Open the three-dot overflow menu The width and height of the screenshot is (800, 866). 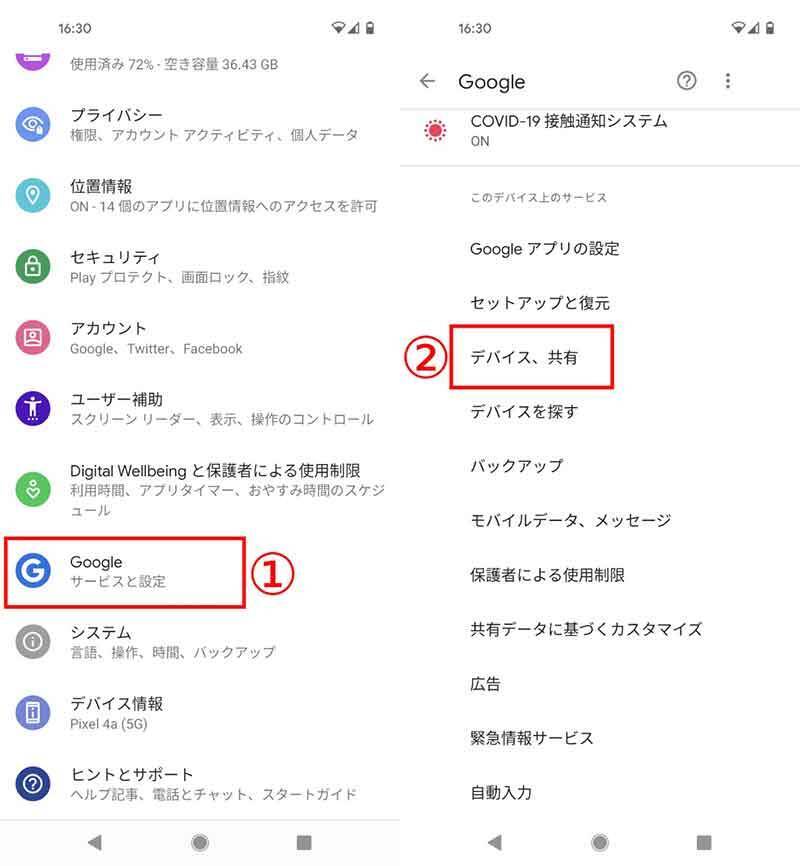pyautogui.click(x=728, y=81)
